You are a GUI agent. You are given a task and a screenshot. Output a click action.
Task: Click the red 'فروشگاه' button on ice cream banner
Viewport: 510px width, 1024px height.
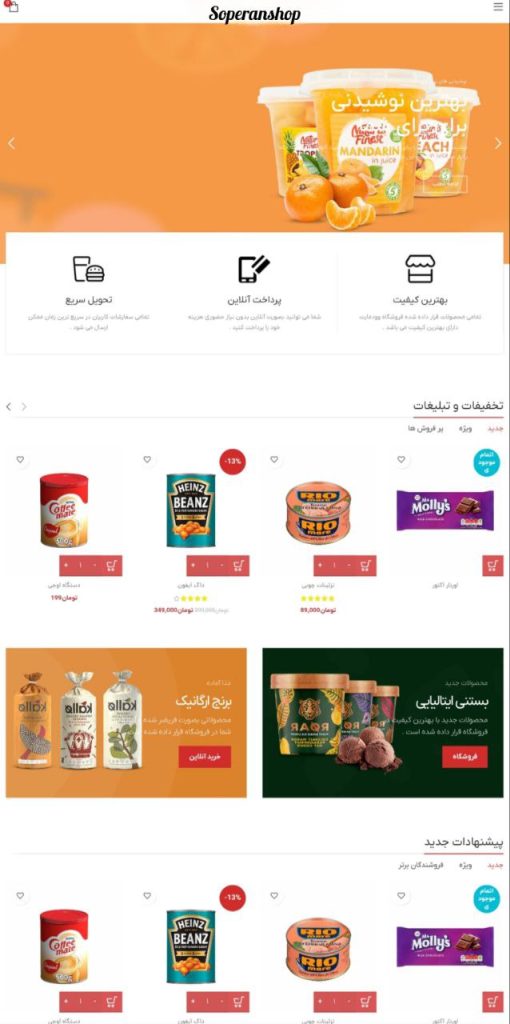pos(465,757)
